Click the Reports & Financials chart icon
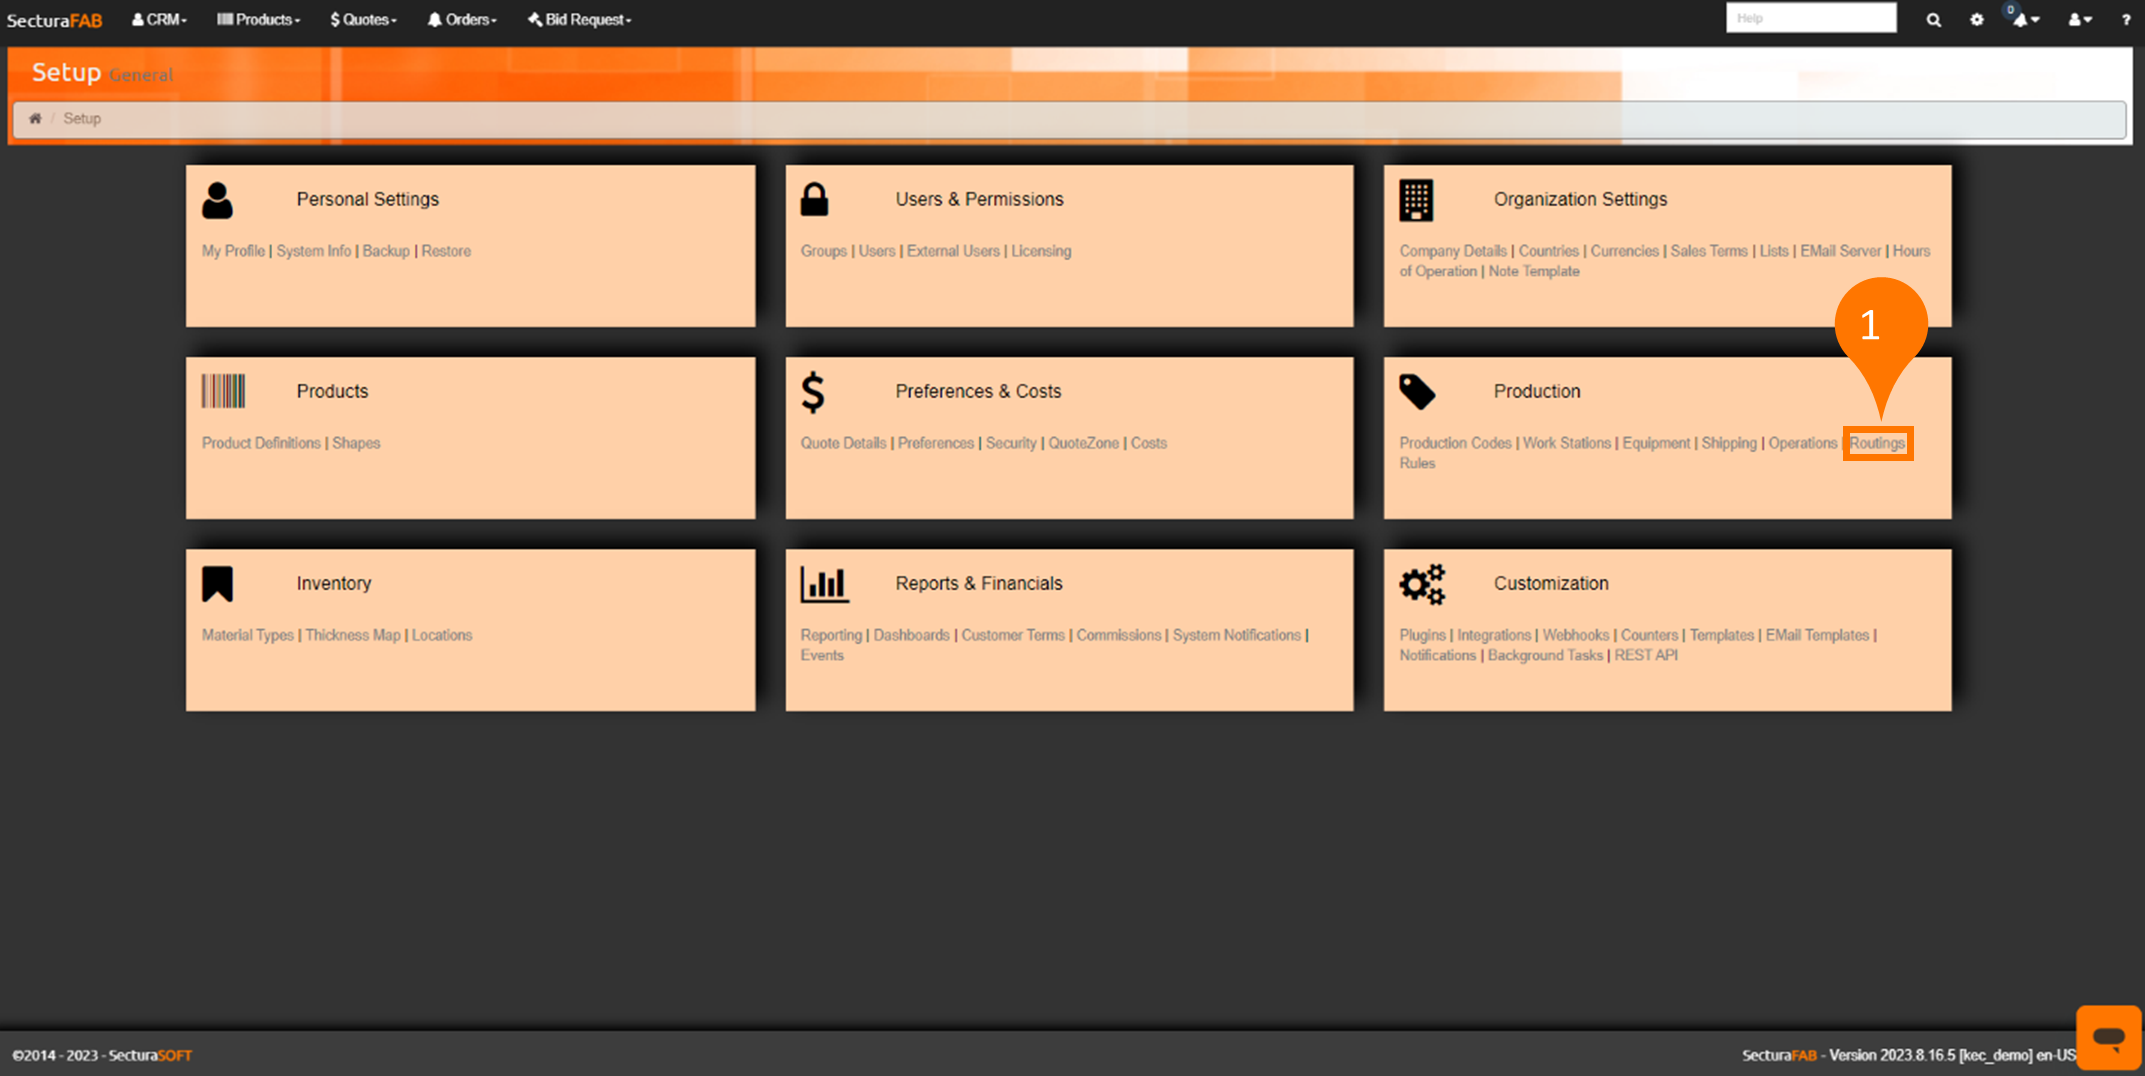The height and width of the screenshot is (1076, 2145). [x=824, y=584]
